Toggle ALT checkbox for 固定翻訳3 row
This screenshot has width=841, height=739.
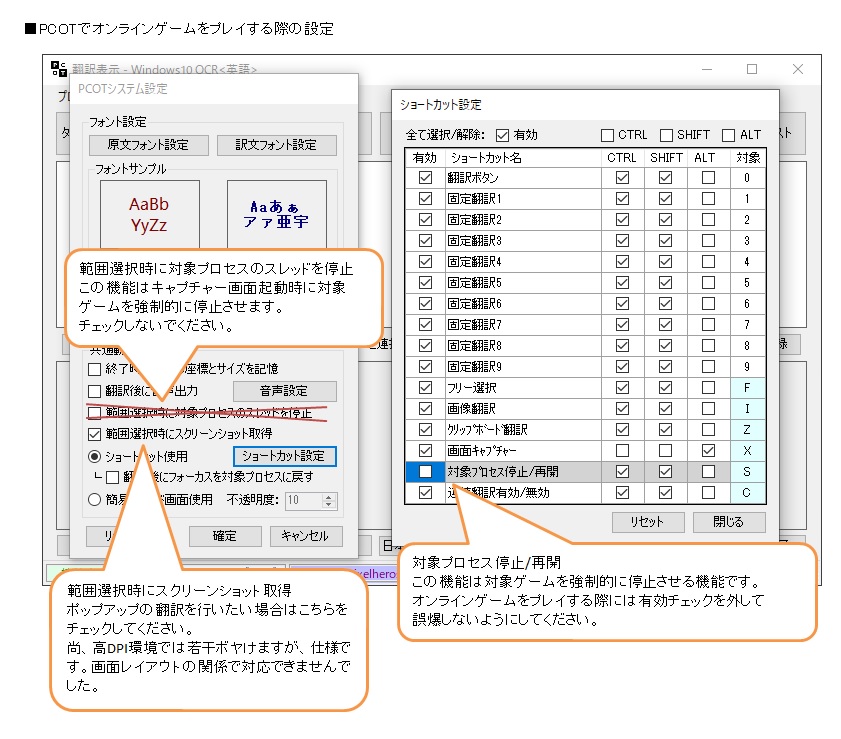point(708,240)
